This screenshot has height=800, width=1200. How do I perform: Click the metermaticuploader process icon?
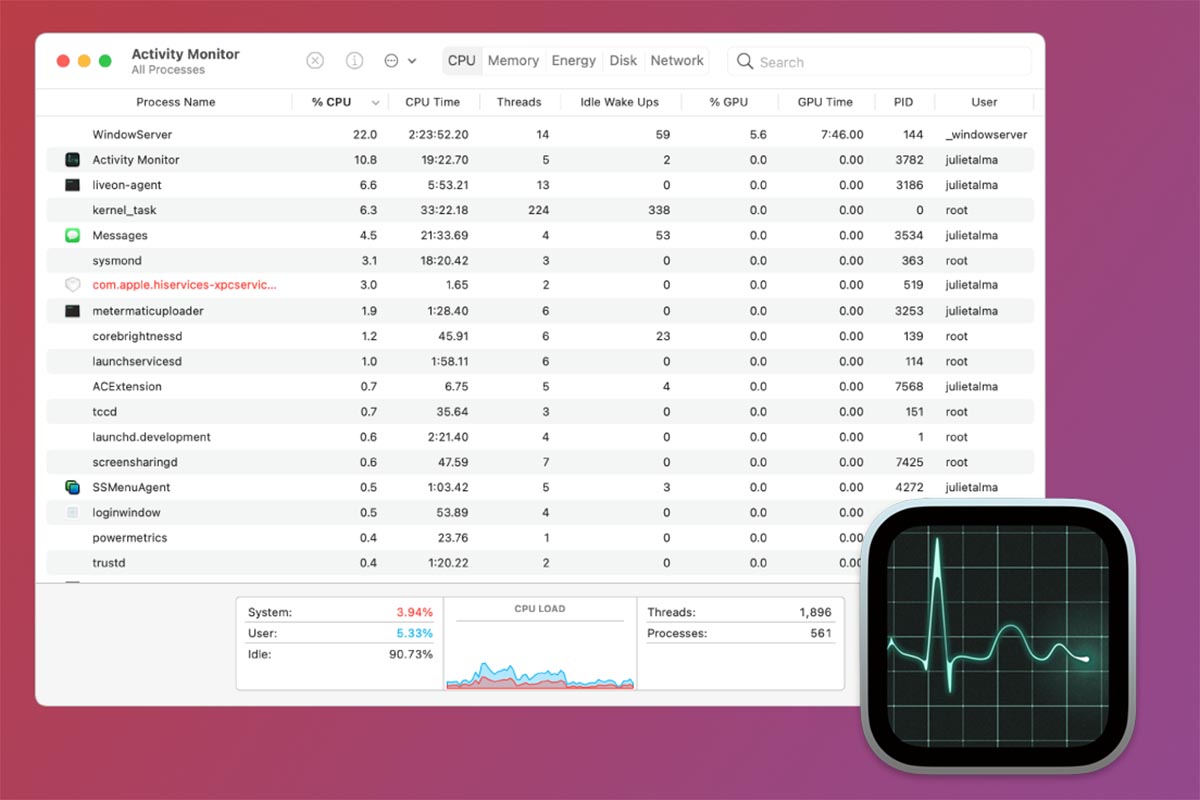click(x=72, y=311)
